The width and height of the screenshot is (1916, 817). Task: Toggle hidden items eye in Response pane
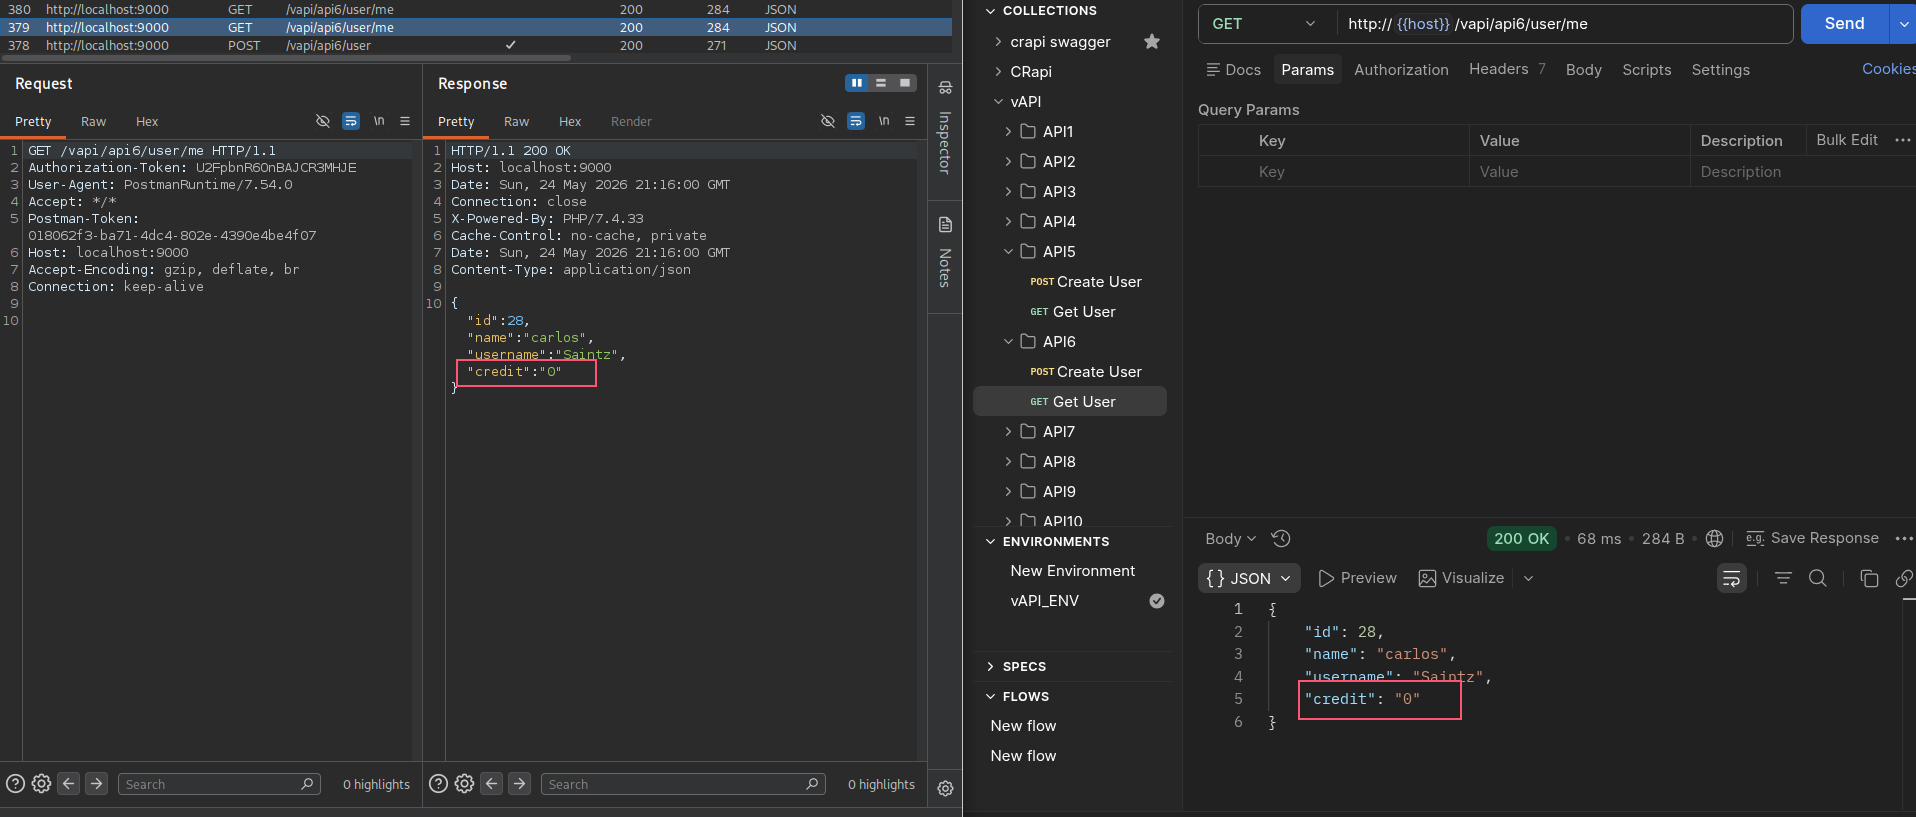pyautogui.click(x=828, y=121)
